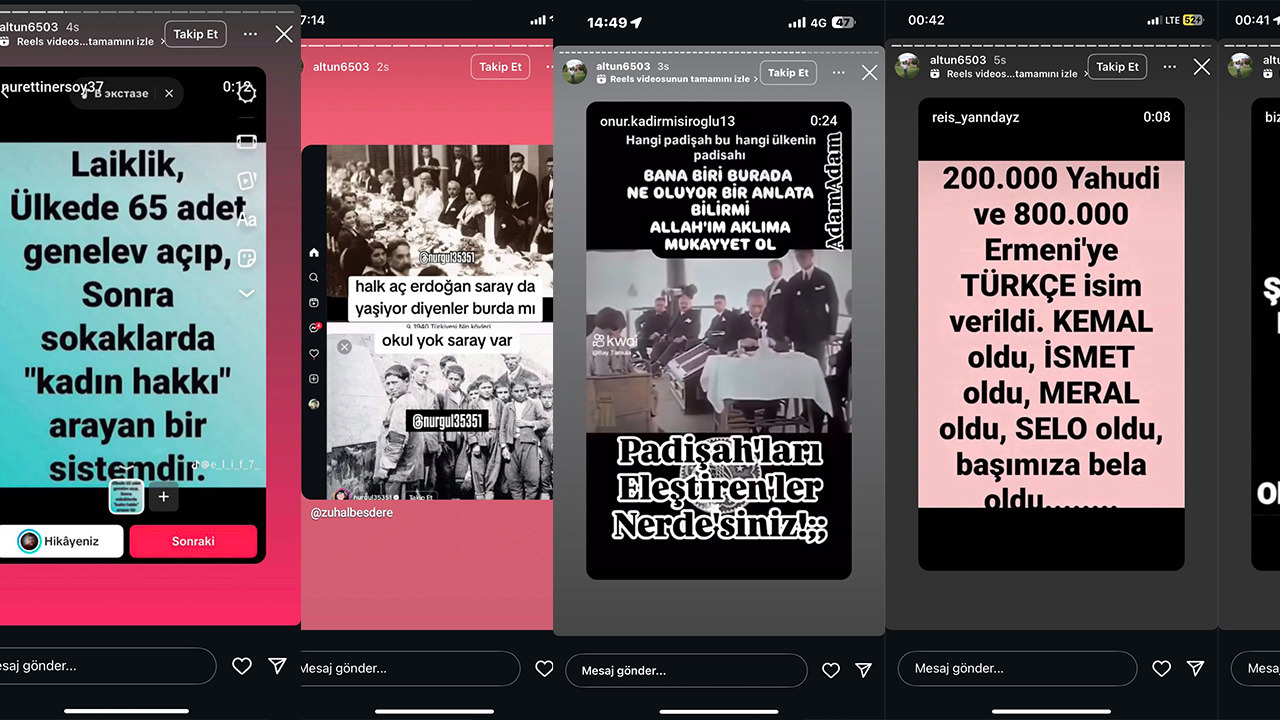Screen dimensions: 1280x720
Task: Toggle the heart on the second story
Action: 544,668
